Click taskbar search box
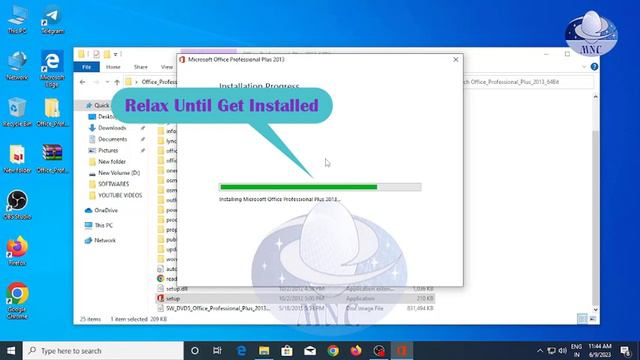This screenshot has height=360, width=640. pos(103,351)
